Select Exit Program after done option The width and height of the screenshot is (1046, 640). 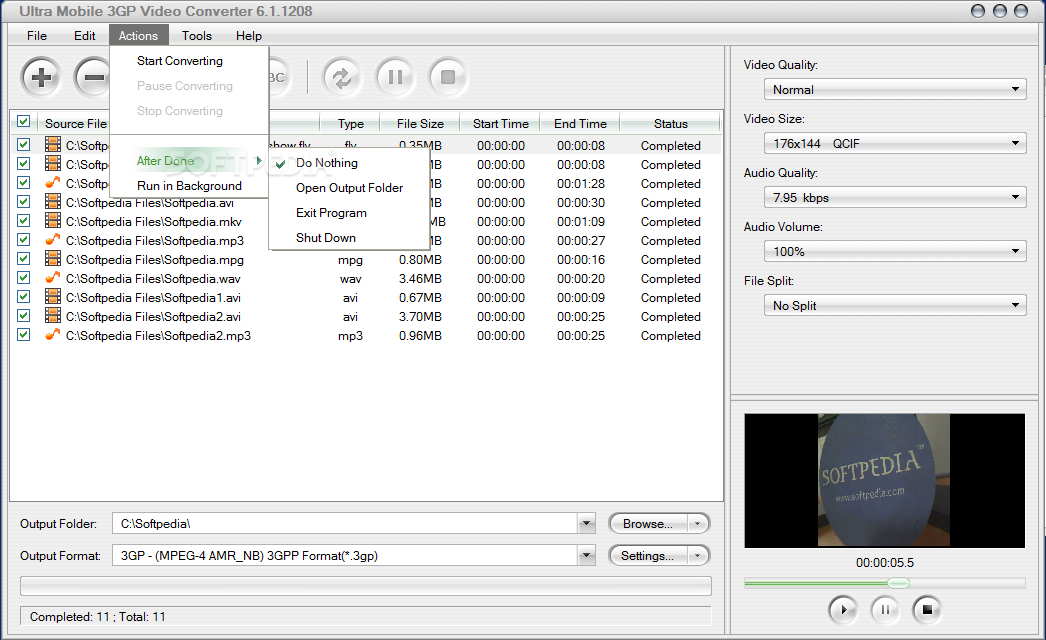(x=350, y=213)
